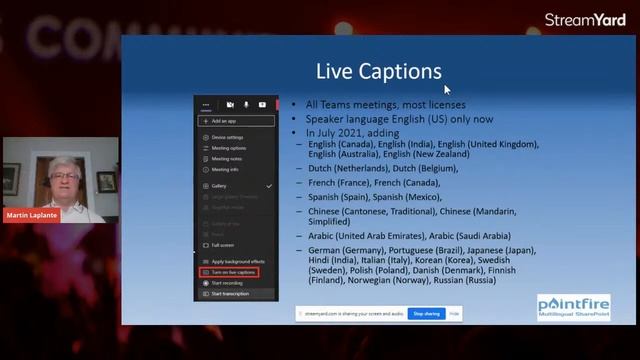Pick the dimmed Together mode option
The image size is (640, 360).
click(236, 207)
